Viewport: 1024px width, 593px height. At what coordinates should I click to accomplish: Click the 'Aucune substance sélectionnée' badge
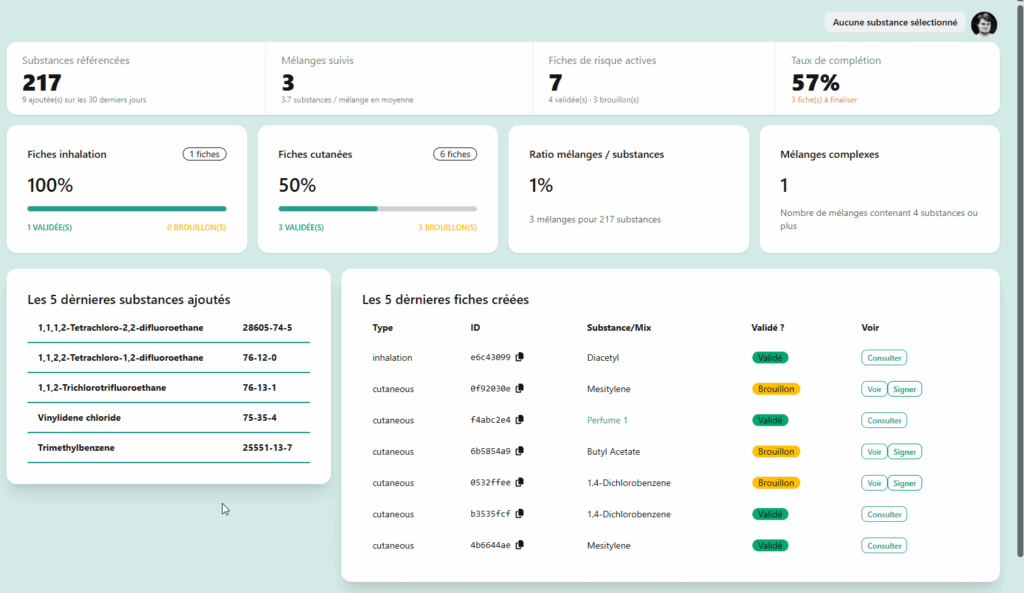click(895, 22)
